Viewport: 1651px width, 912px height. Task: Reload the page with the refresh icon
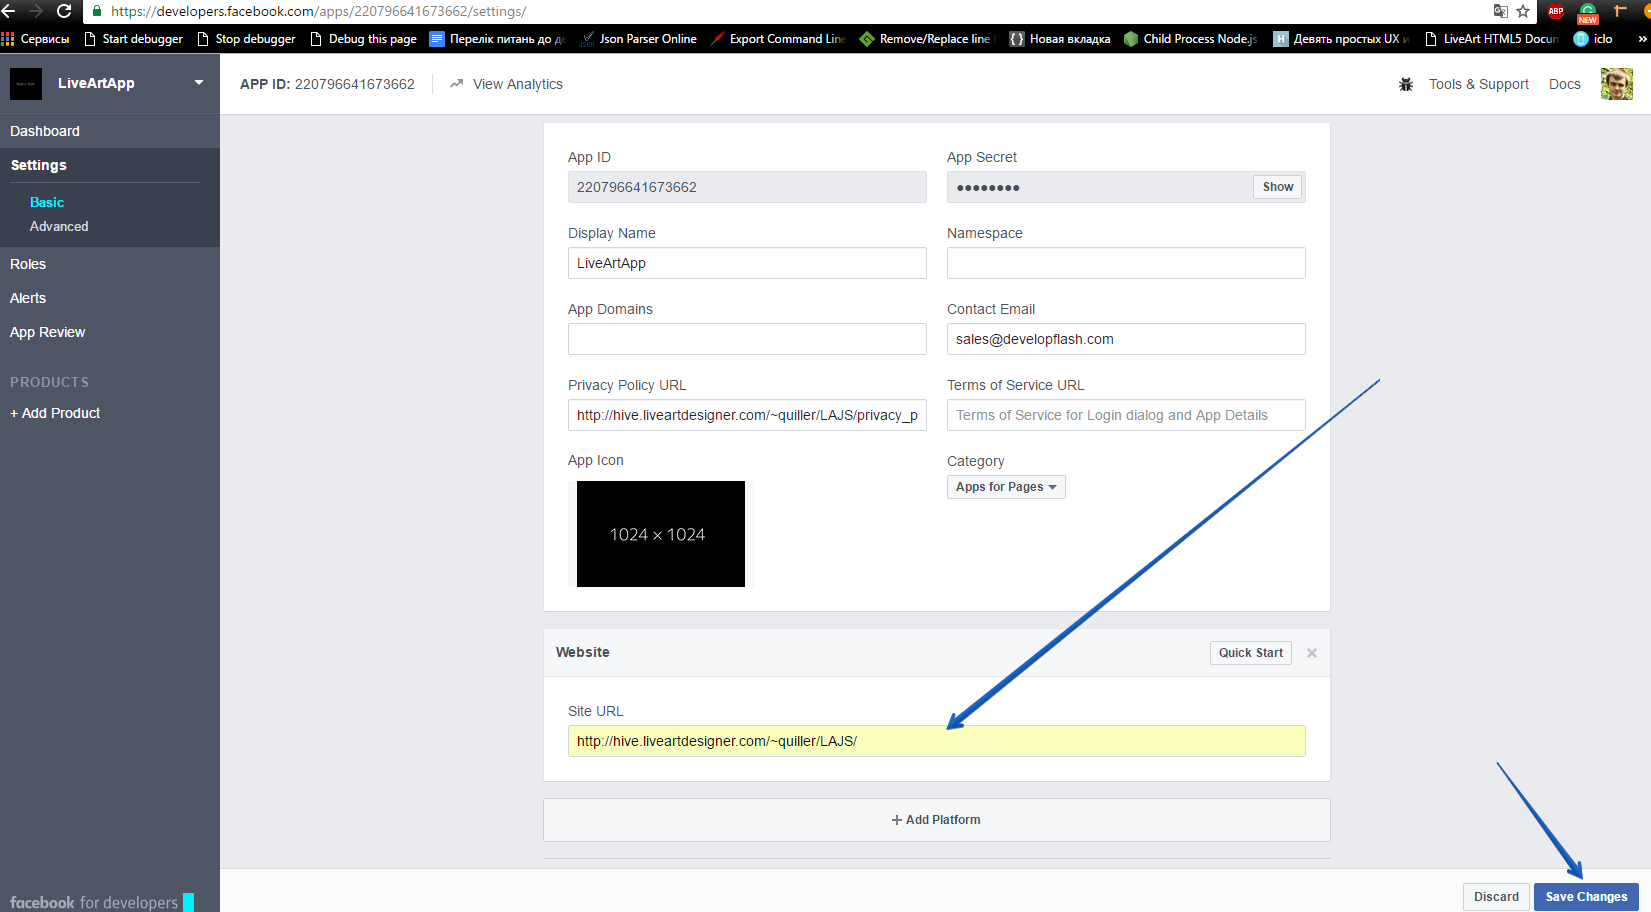pos(64,11)
